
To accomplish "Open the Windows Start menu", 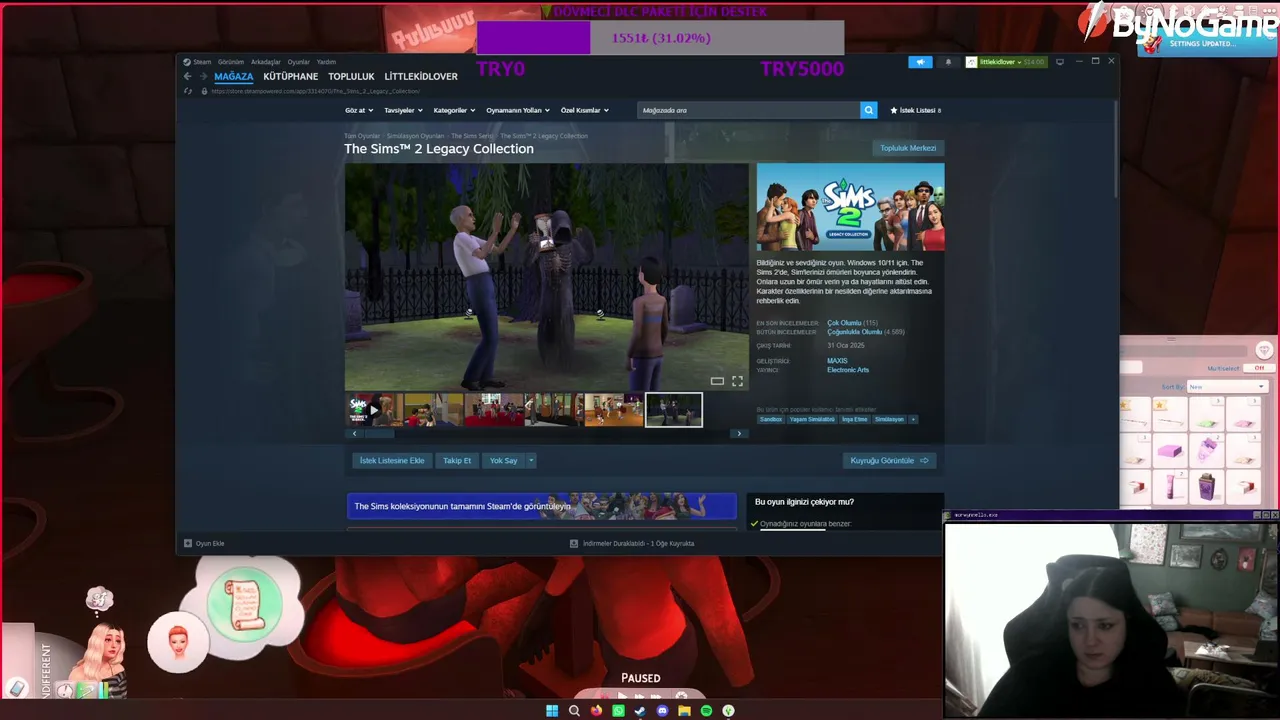I will click(x=552, y=711).
